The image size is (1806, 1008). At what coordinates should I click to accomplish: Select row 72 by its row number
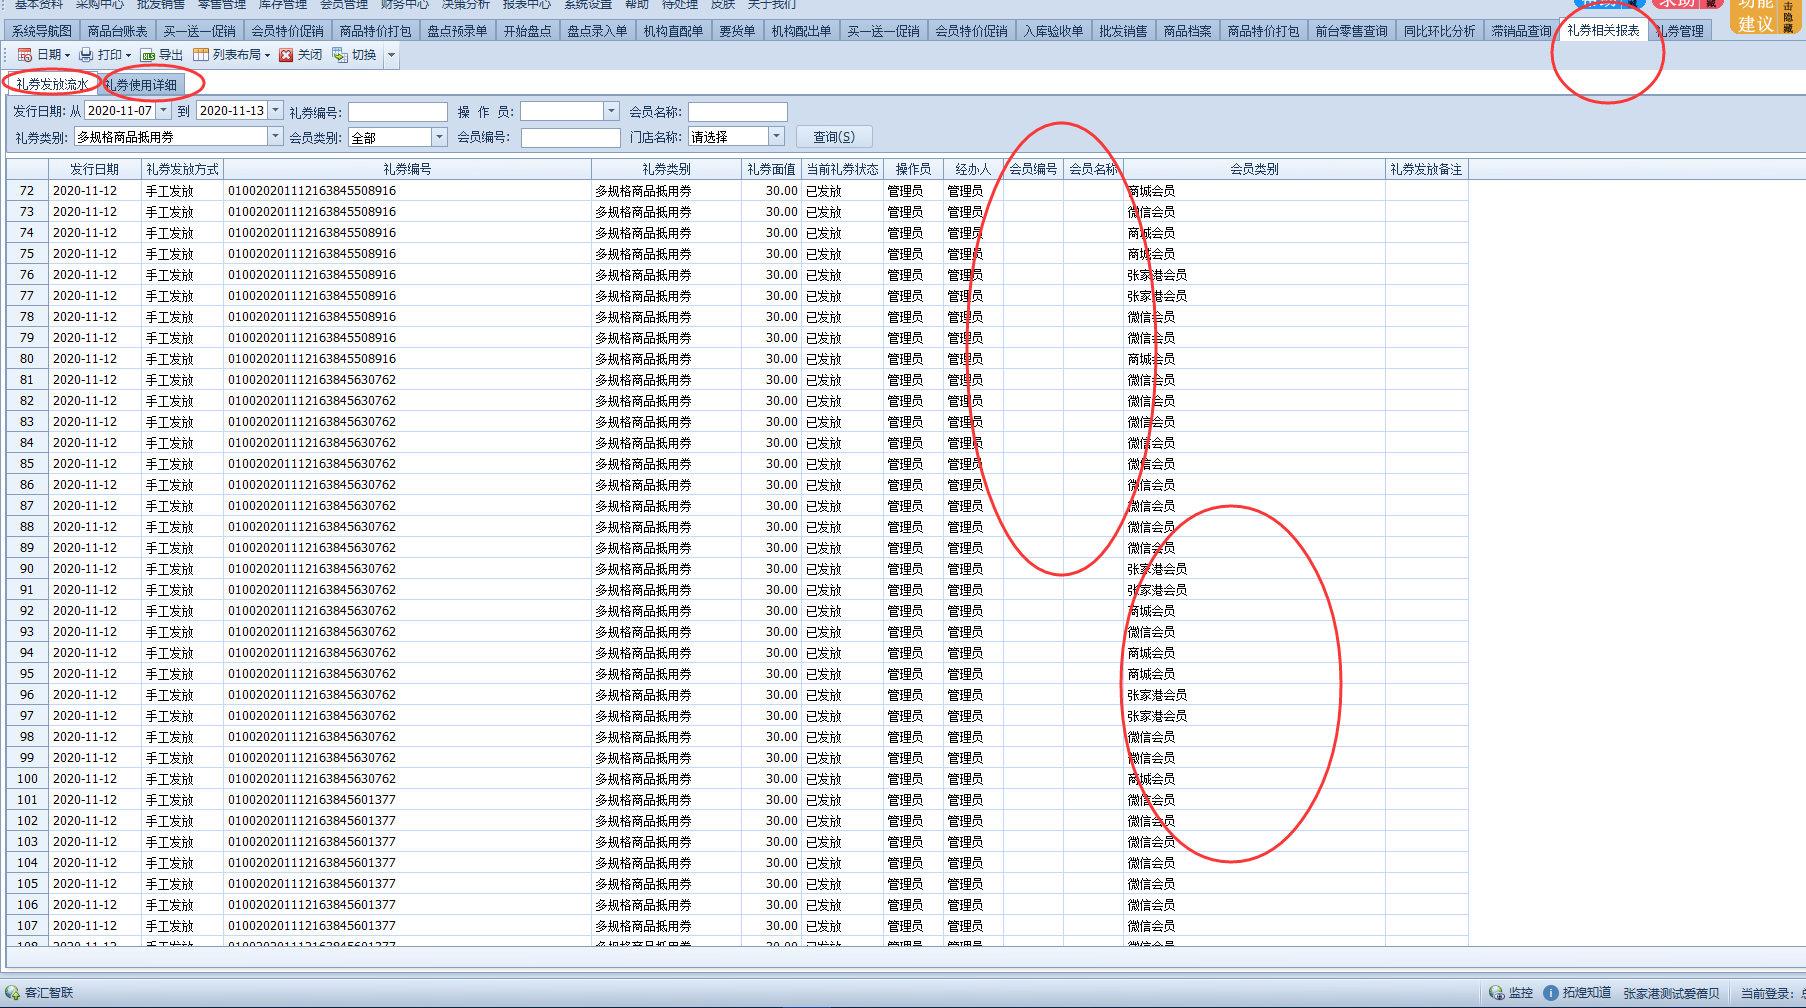(27, 191)
